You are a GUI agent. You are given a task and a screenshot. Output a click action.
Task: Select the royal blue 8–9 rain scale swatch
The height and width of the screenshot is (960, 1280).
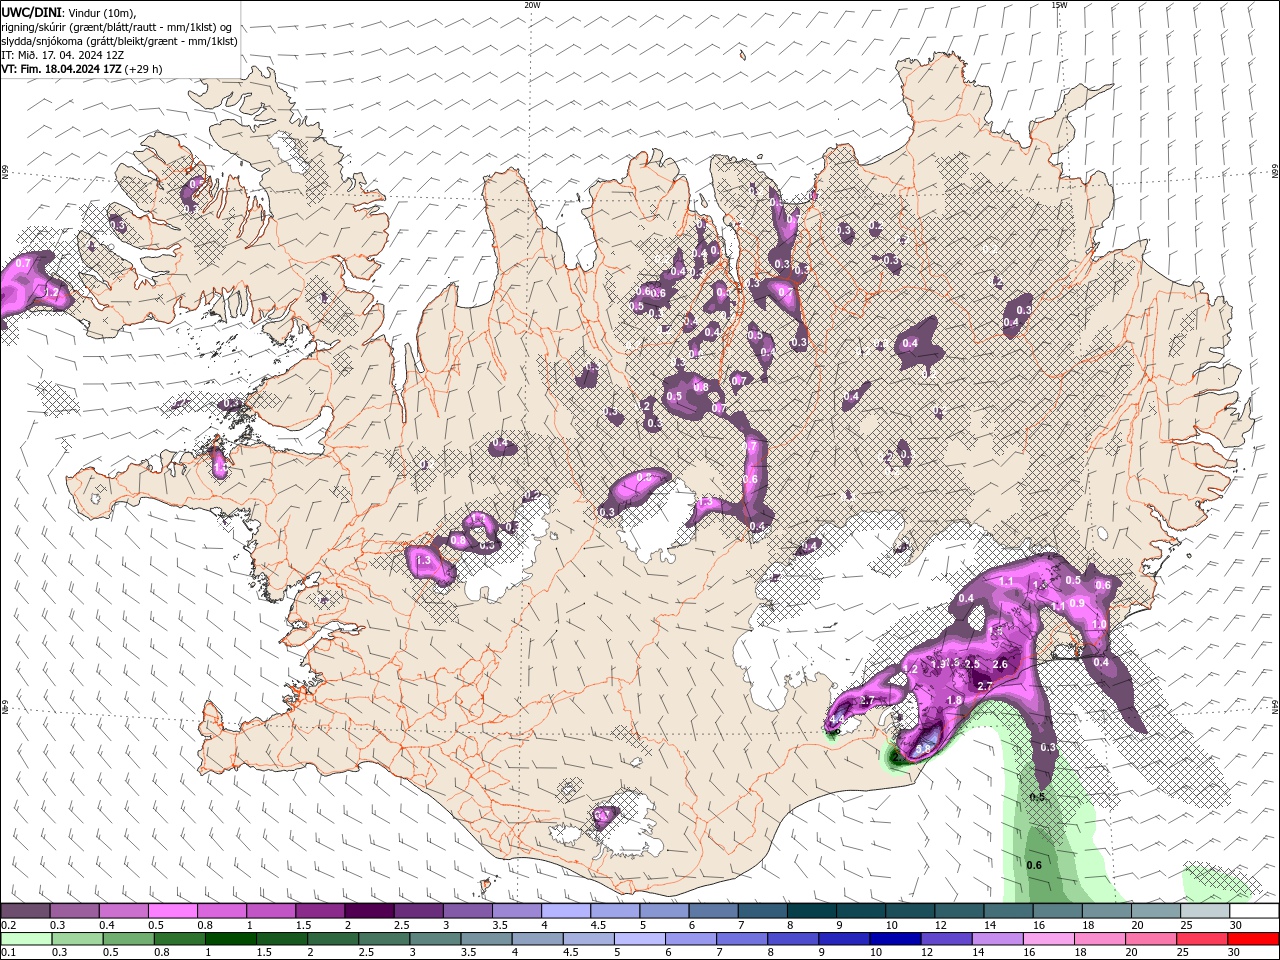(x=793, y=939)
